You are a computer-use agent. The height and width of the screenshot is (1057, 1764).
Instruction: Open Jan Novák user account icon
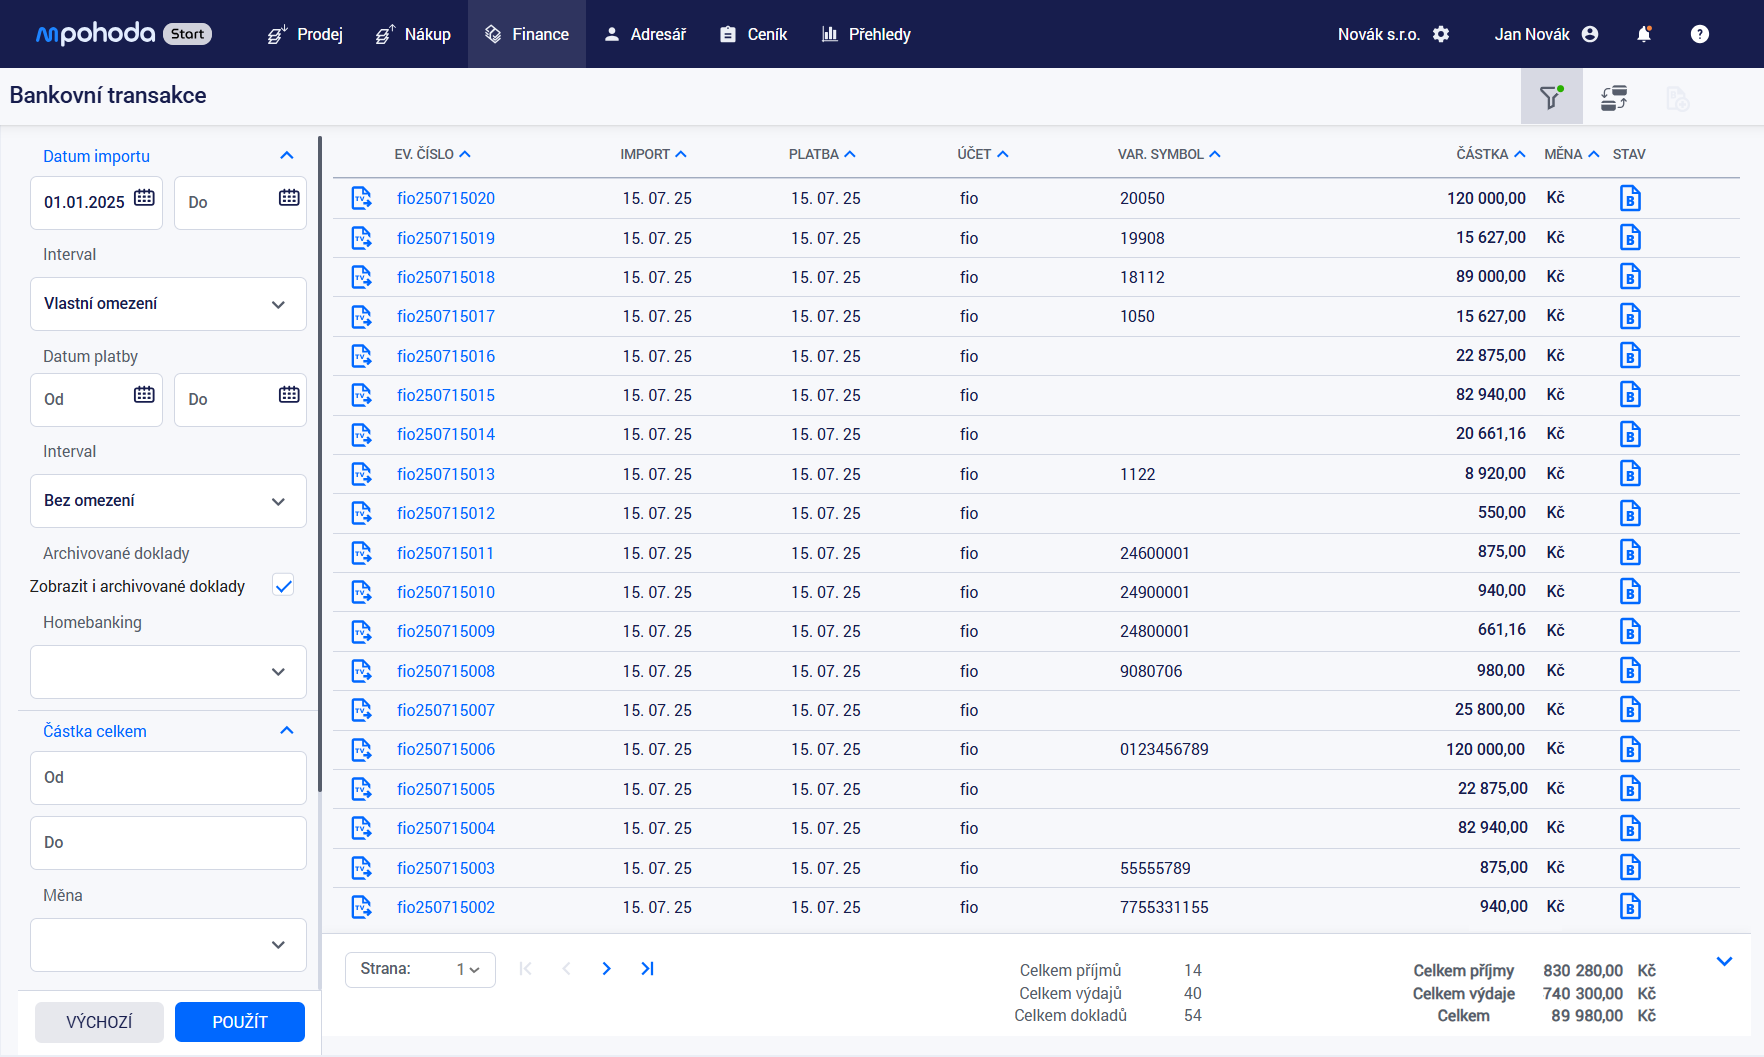pos(1590,34)
